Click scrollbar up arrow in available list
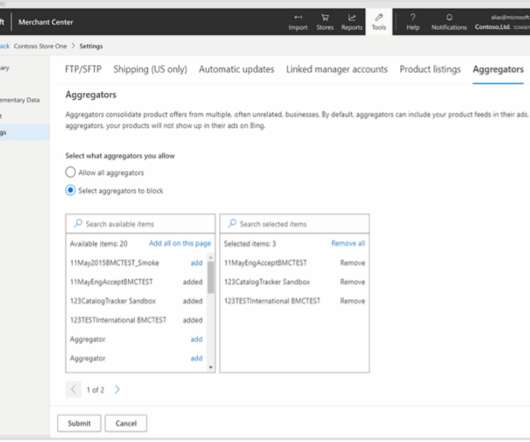This screenshot has width=530, height=442. [211, 257]
